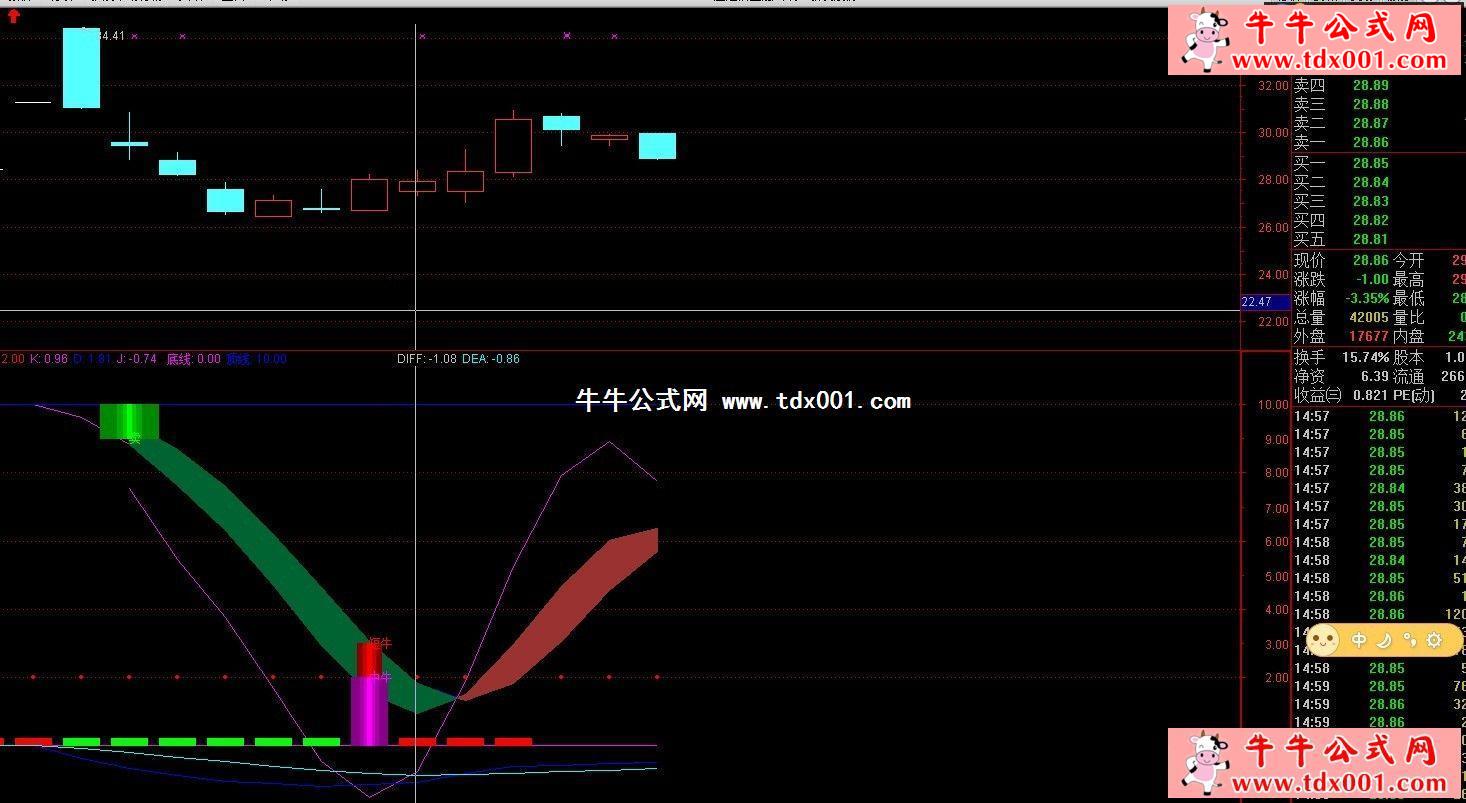This screenshot has height=803, width=1466.
Task: Click cow mascot logo at bottom right
Action: 1205,766
